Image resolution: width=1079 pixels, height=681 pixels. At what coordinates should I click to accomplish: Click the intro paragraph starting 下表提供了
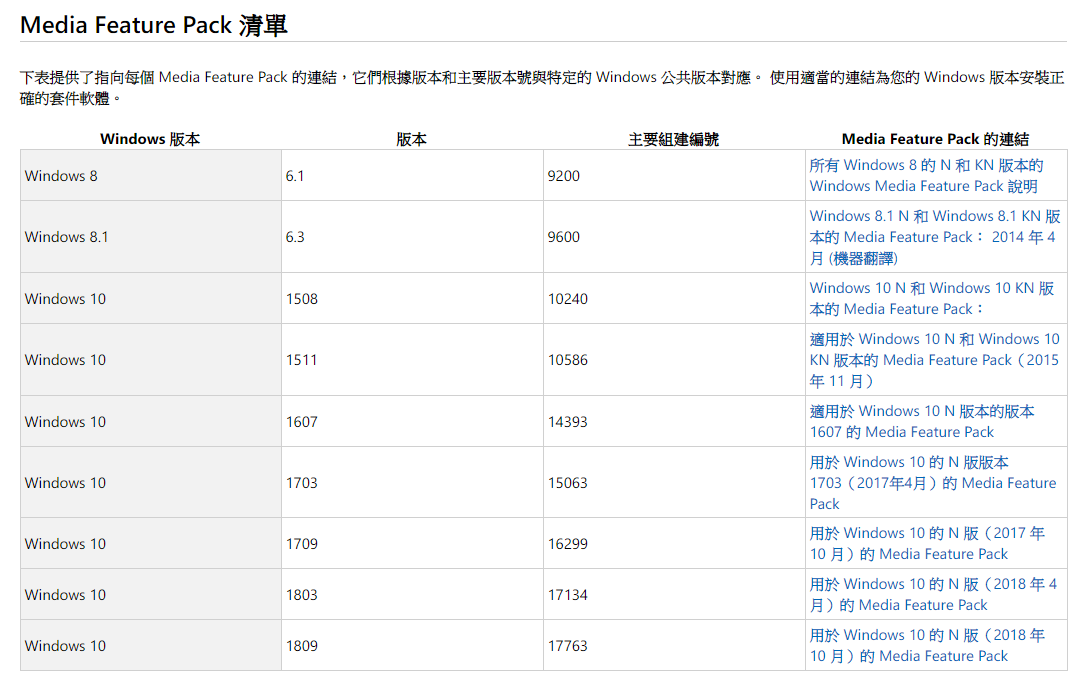[542, 87]
